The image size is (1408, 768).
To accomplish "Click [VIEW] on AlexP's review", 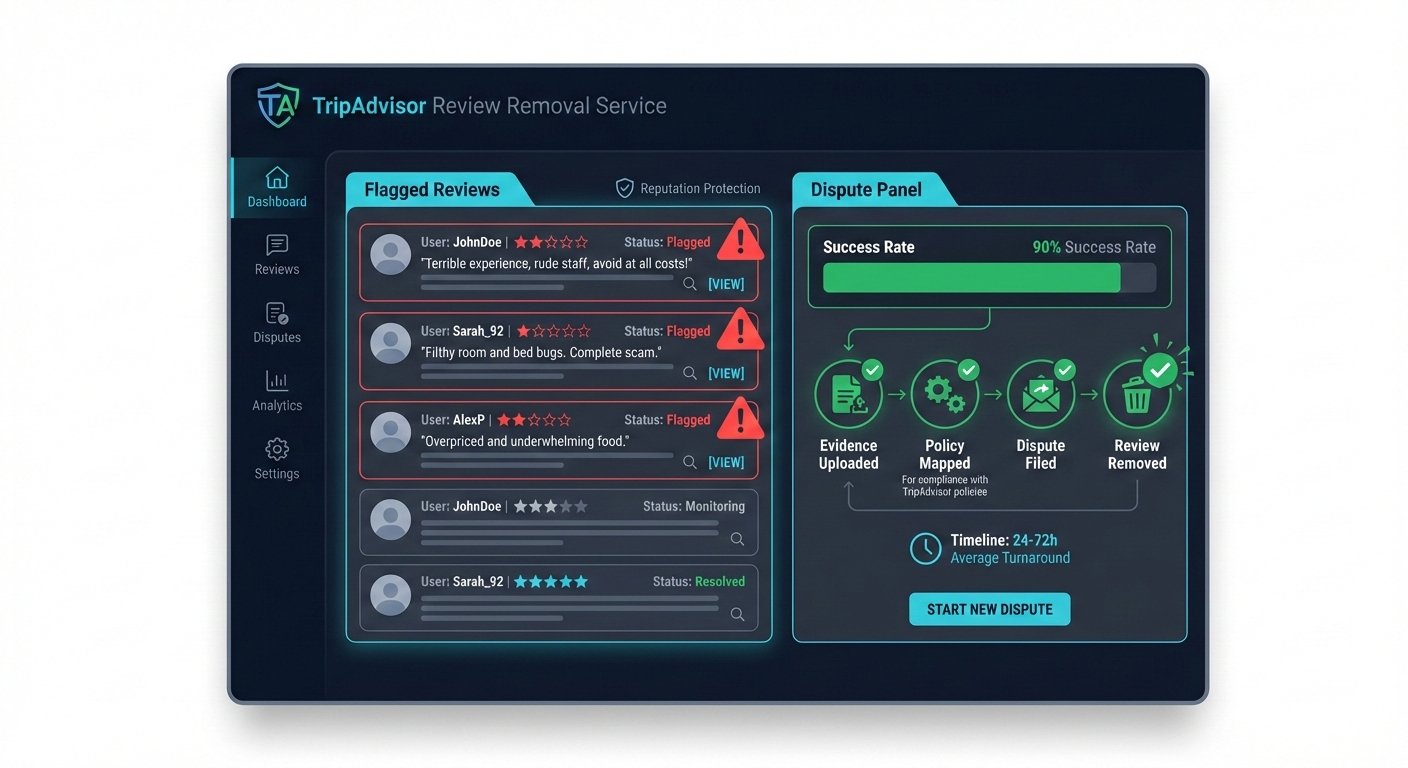I will pos(726,462).
